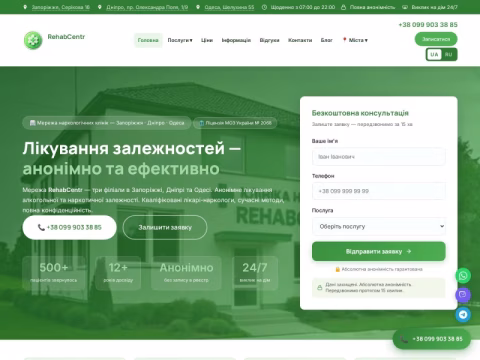Open the Відгуки menu item
This screenshot has height=360, width=480.
click(x=269, y=40)
